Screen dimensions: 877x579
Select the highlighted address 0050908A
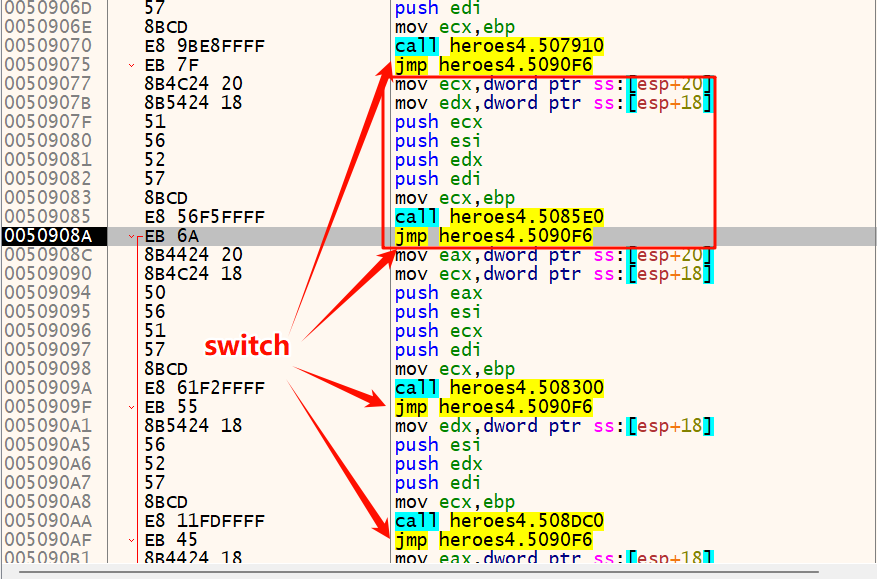pyautogui.click(x=48, y=236)
